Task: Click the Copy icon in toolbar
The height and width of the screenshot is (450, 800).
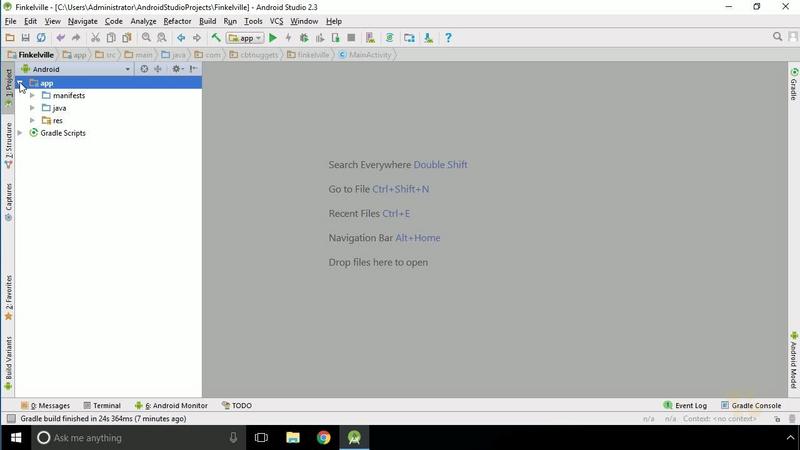Action: [111, 38]
